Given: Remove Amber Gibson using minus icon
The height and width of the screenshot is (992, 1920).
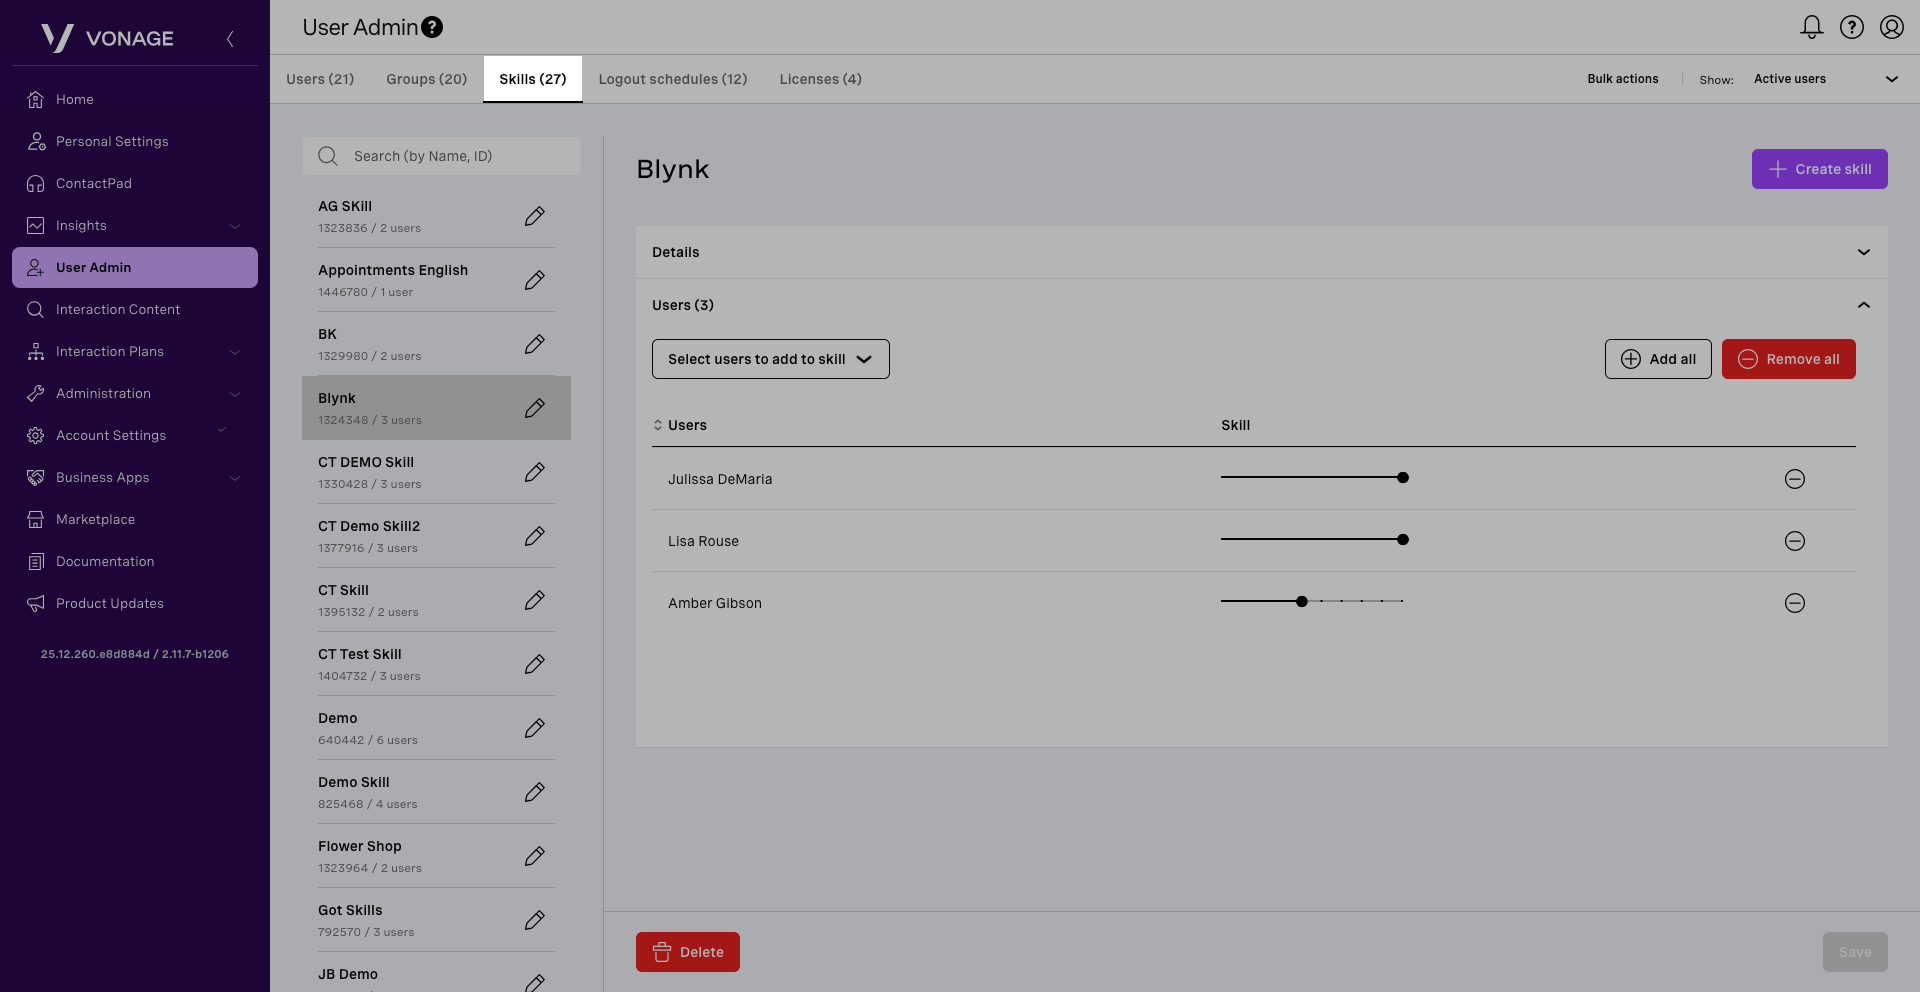Looking at the screenshot, I should pyautogui.click(x=1794, y=603).
